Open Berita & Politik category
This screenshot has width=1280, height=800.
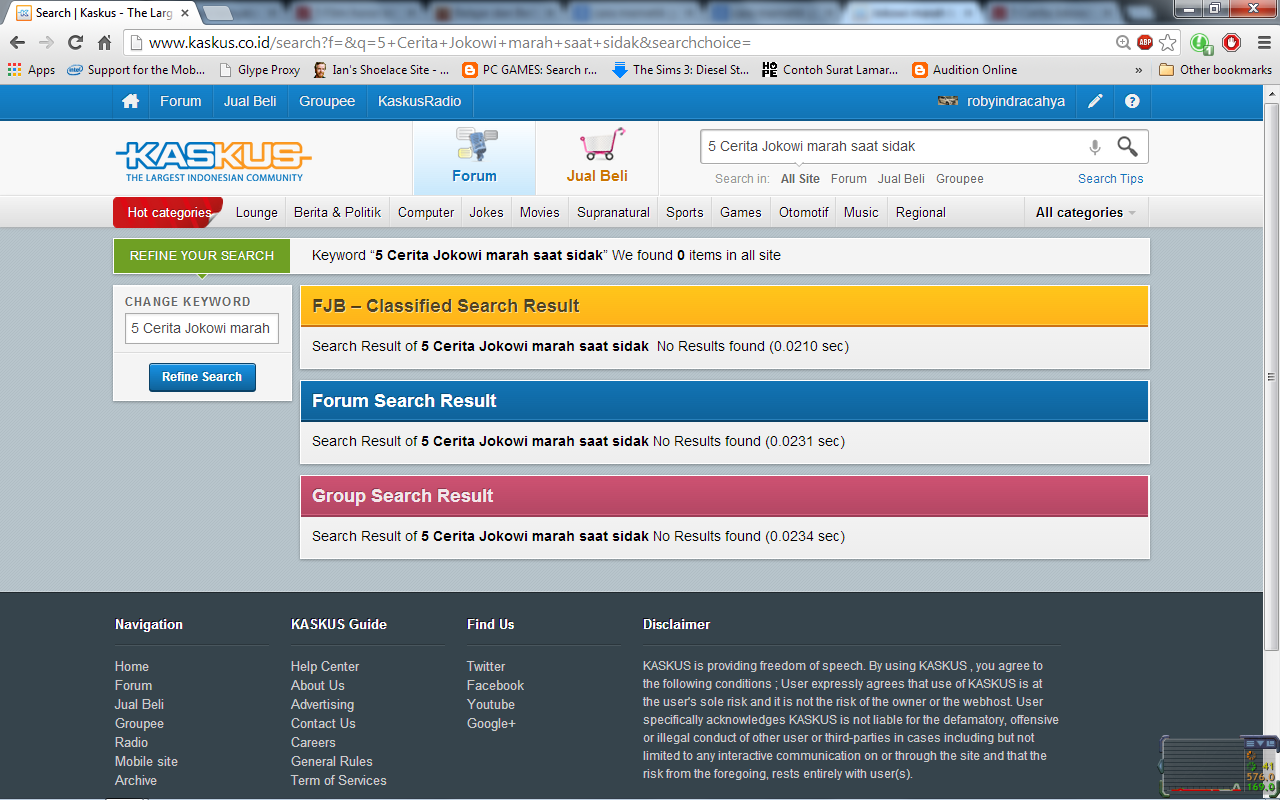click(338, 212)
